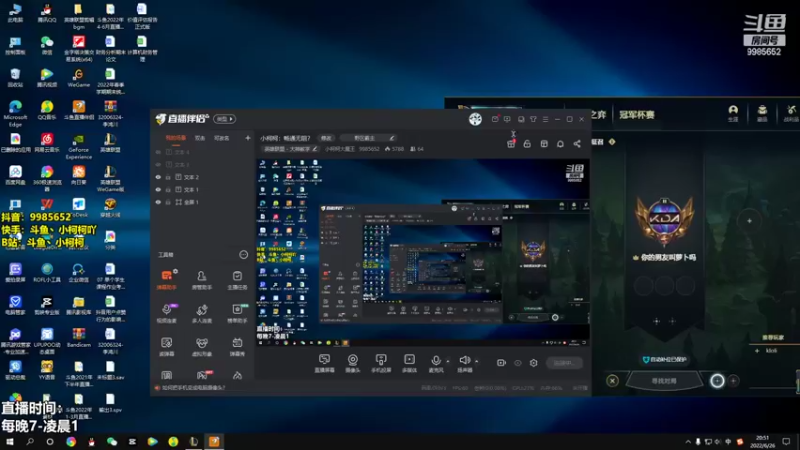This screenshot has width=800, height=450.
Task: Click the notification bell icon in 直播伴侣
Action: point(560,144)
